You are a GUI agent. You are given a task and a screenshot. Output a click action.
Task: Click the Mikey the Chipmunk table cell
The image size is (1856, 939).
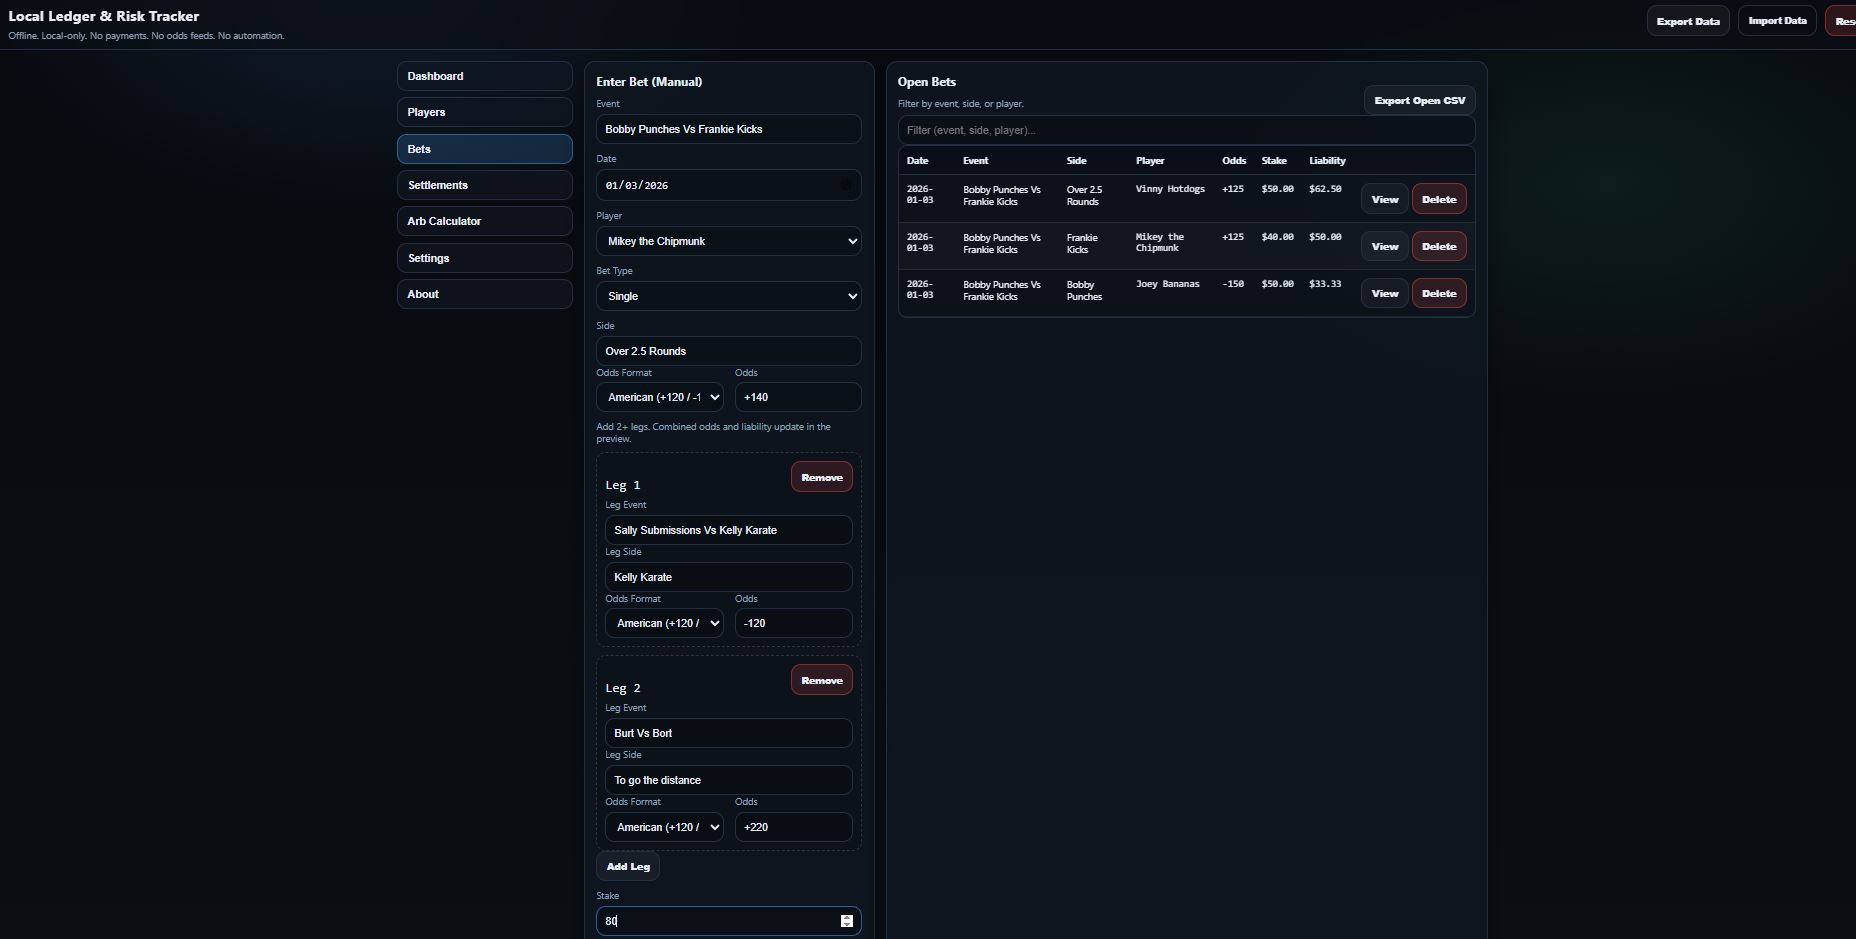[x=1160, y=242]
